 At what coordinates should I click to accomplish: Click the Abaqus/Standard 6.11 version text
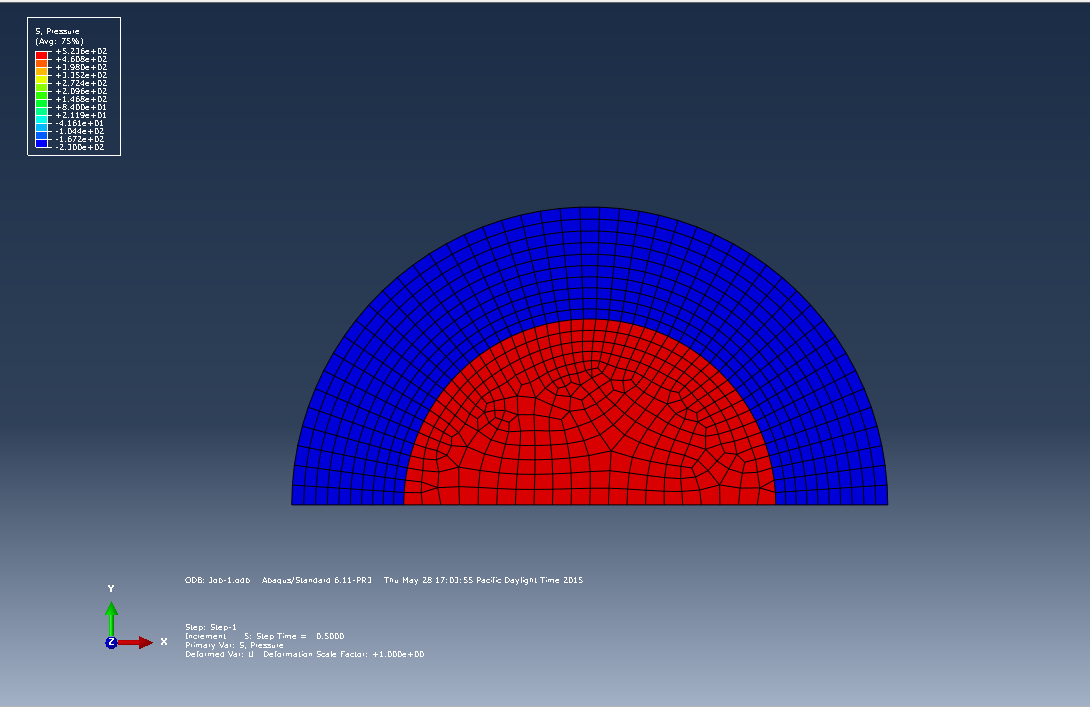tap(318, 580)
